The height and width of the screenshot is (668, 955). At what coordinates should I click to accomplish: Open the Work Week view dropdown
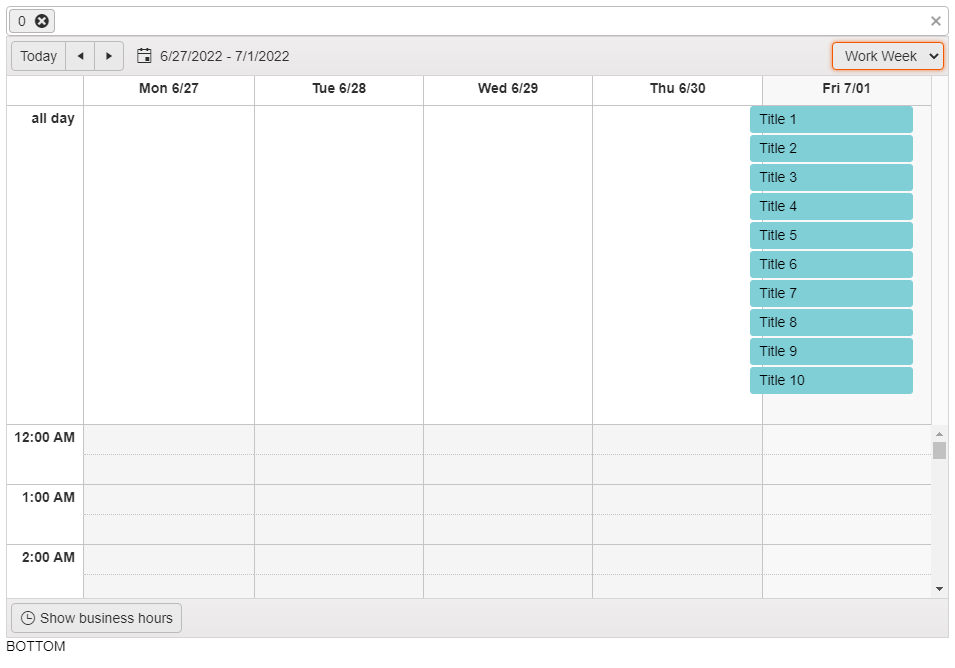point(887,56)
